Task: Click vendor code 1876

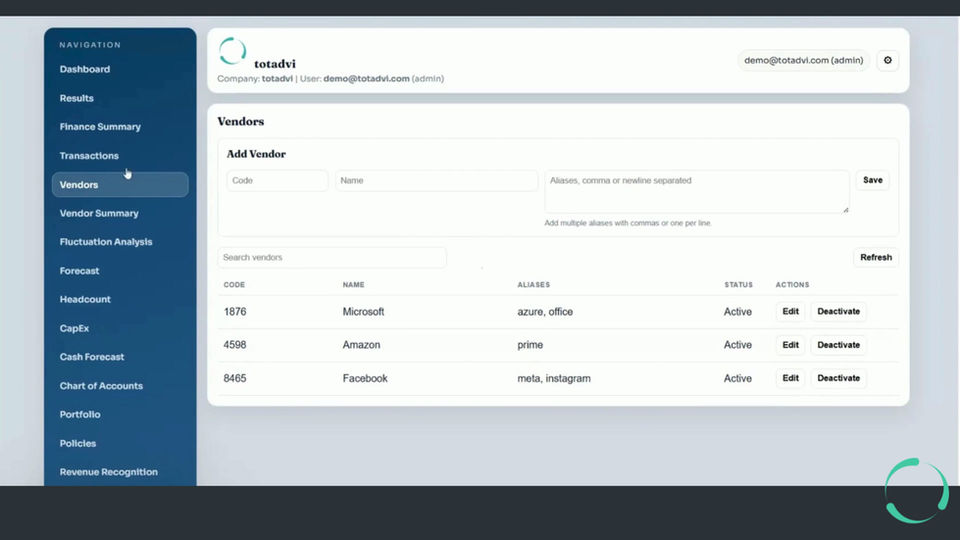Action: [x=235, y=312]
